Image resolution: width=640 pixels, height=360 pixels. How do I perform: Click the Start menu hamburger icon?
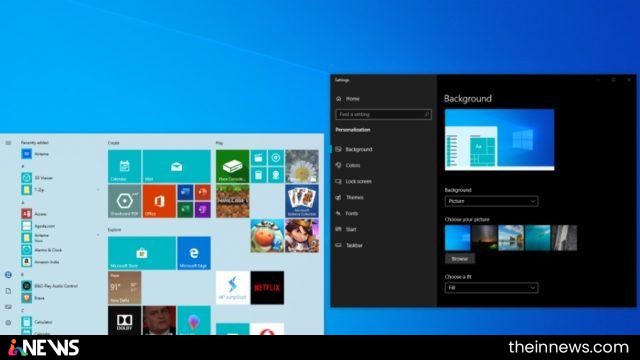pos(8,143)
